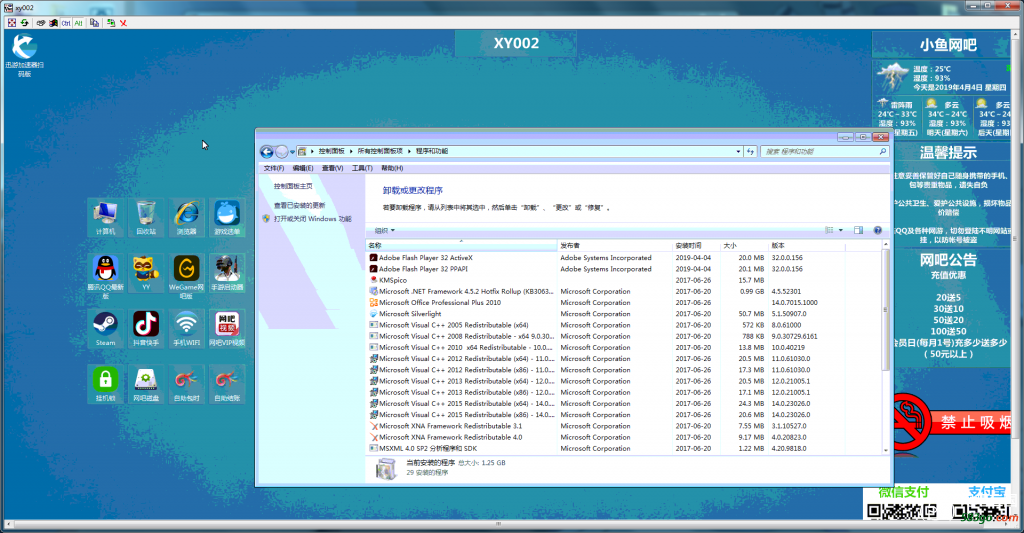Image resolution: width=1024 pixels, height=533 pixels.
Task: Open the 查看(V) menu
Action: (332, 169)
